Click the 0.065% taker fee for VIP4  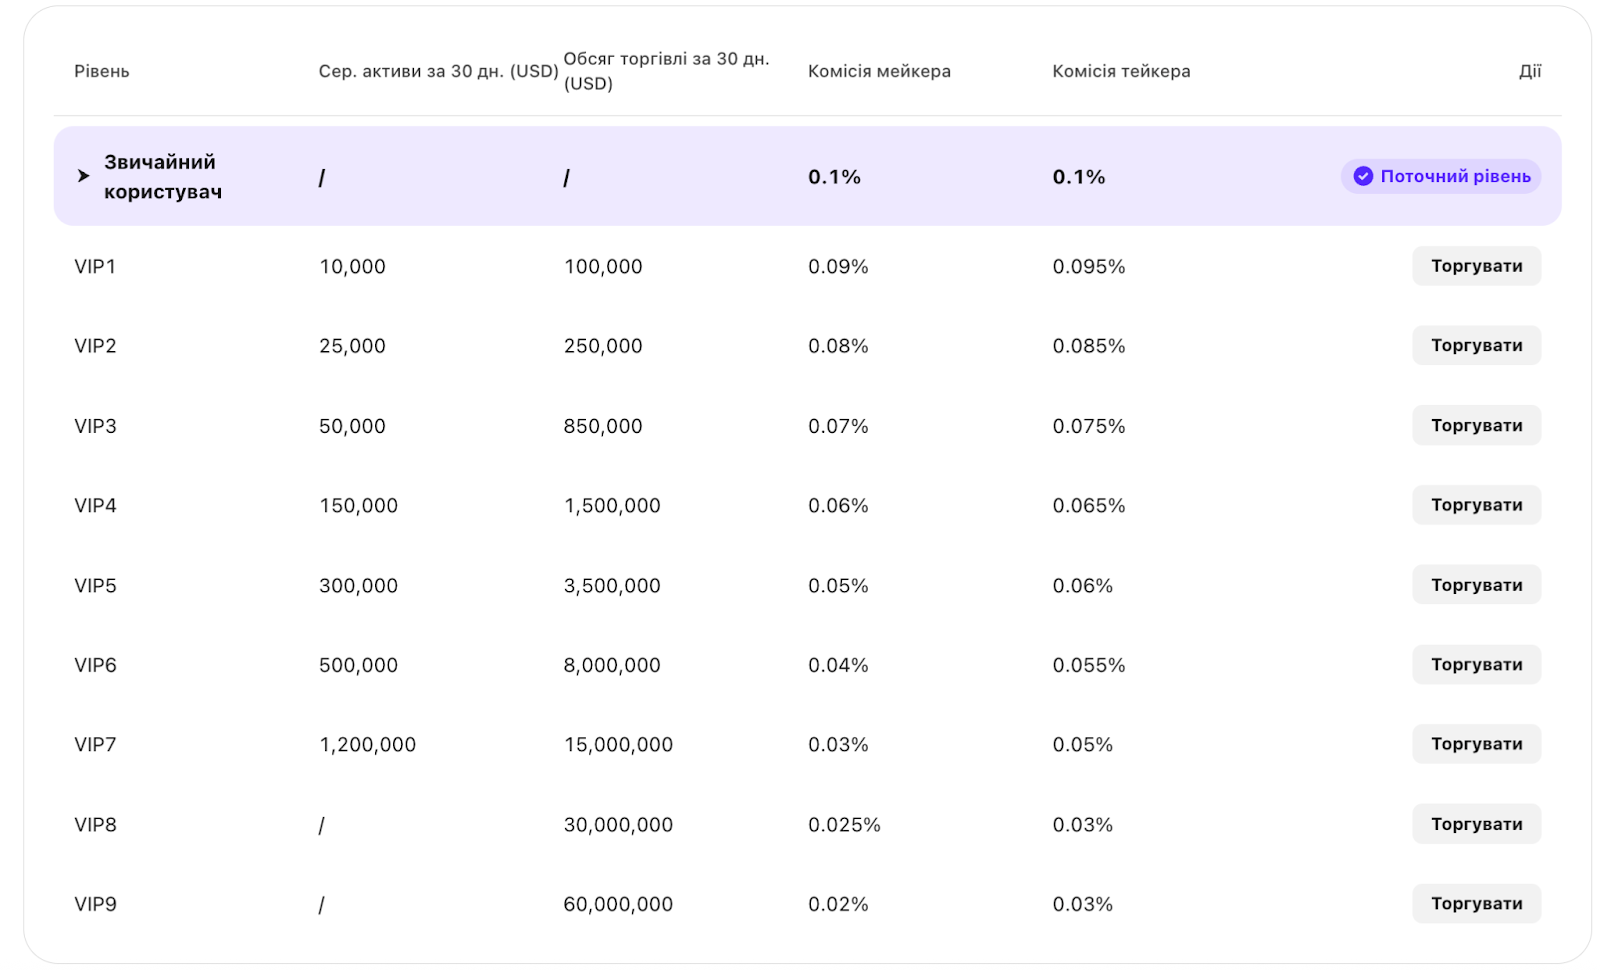(1089, 506)
